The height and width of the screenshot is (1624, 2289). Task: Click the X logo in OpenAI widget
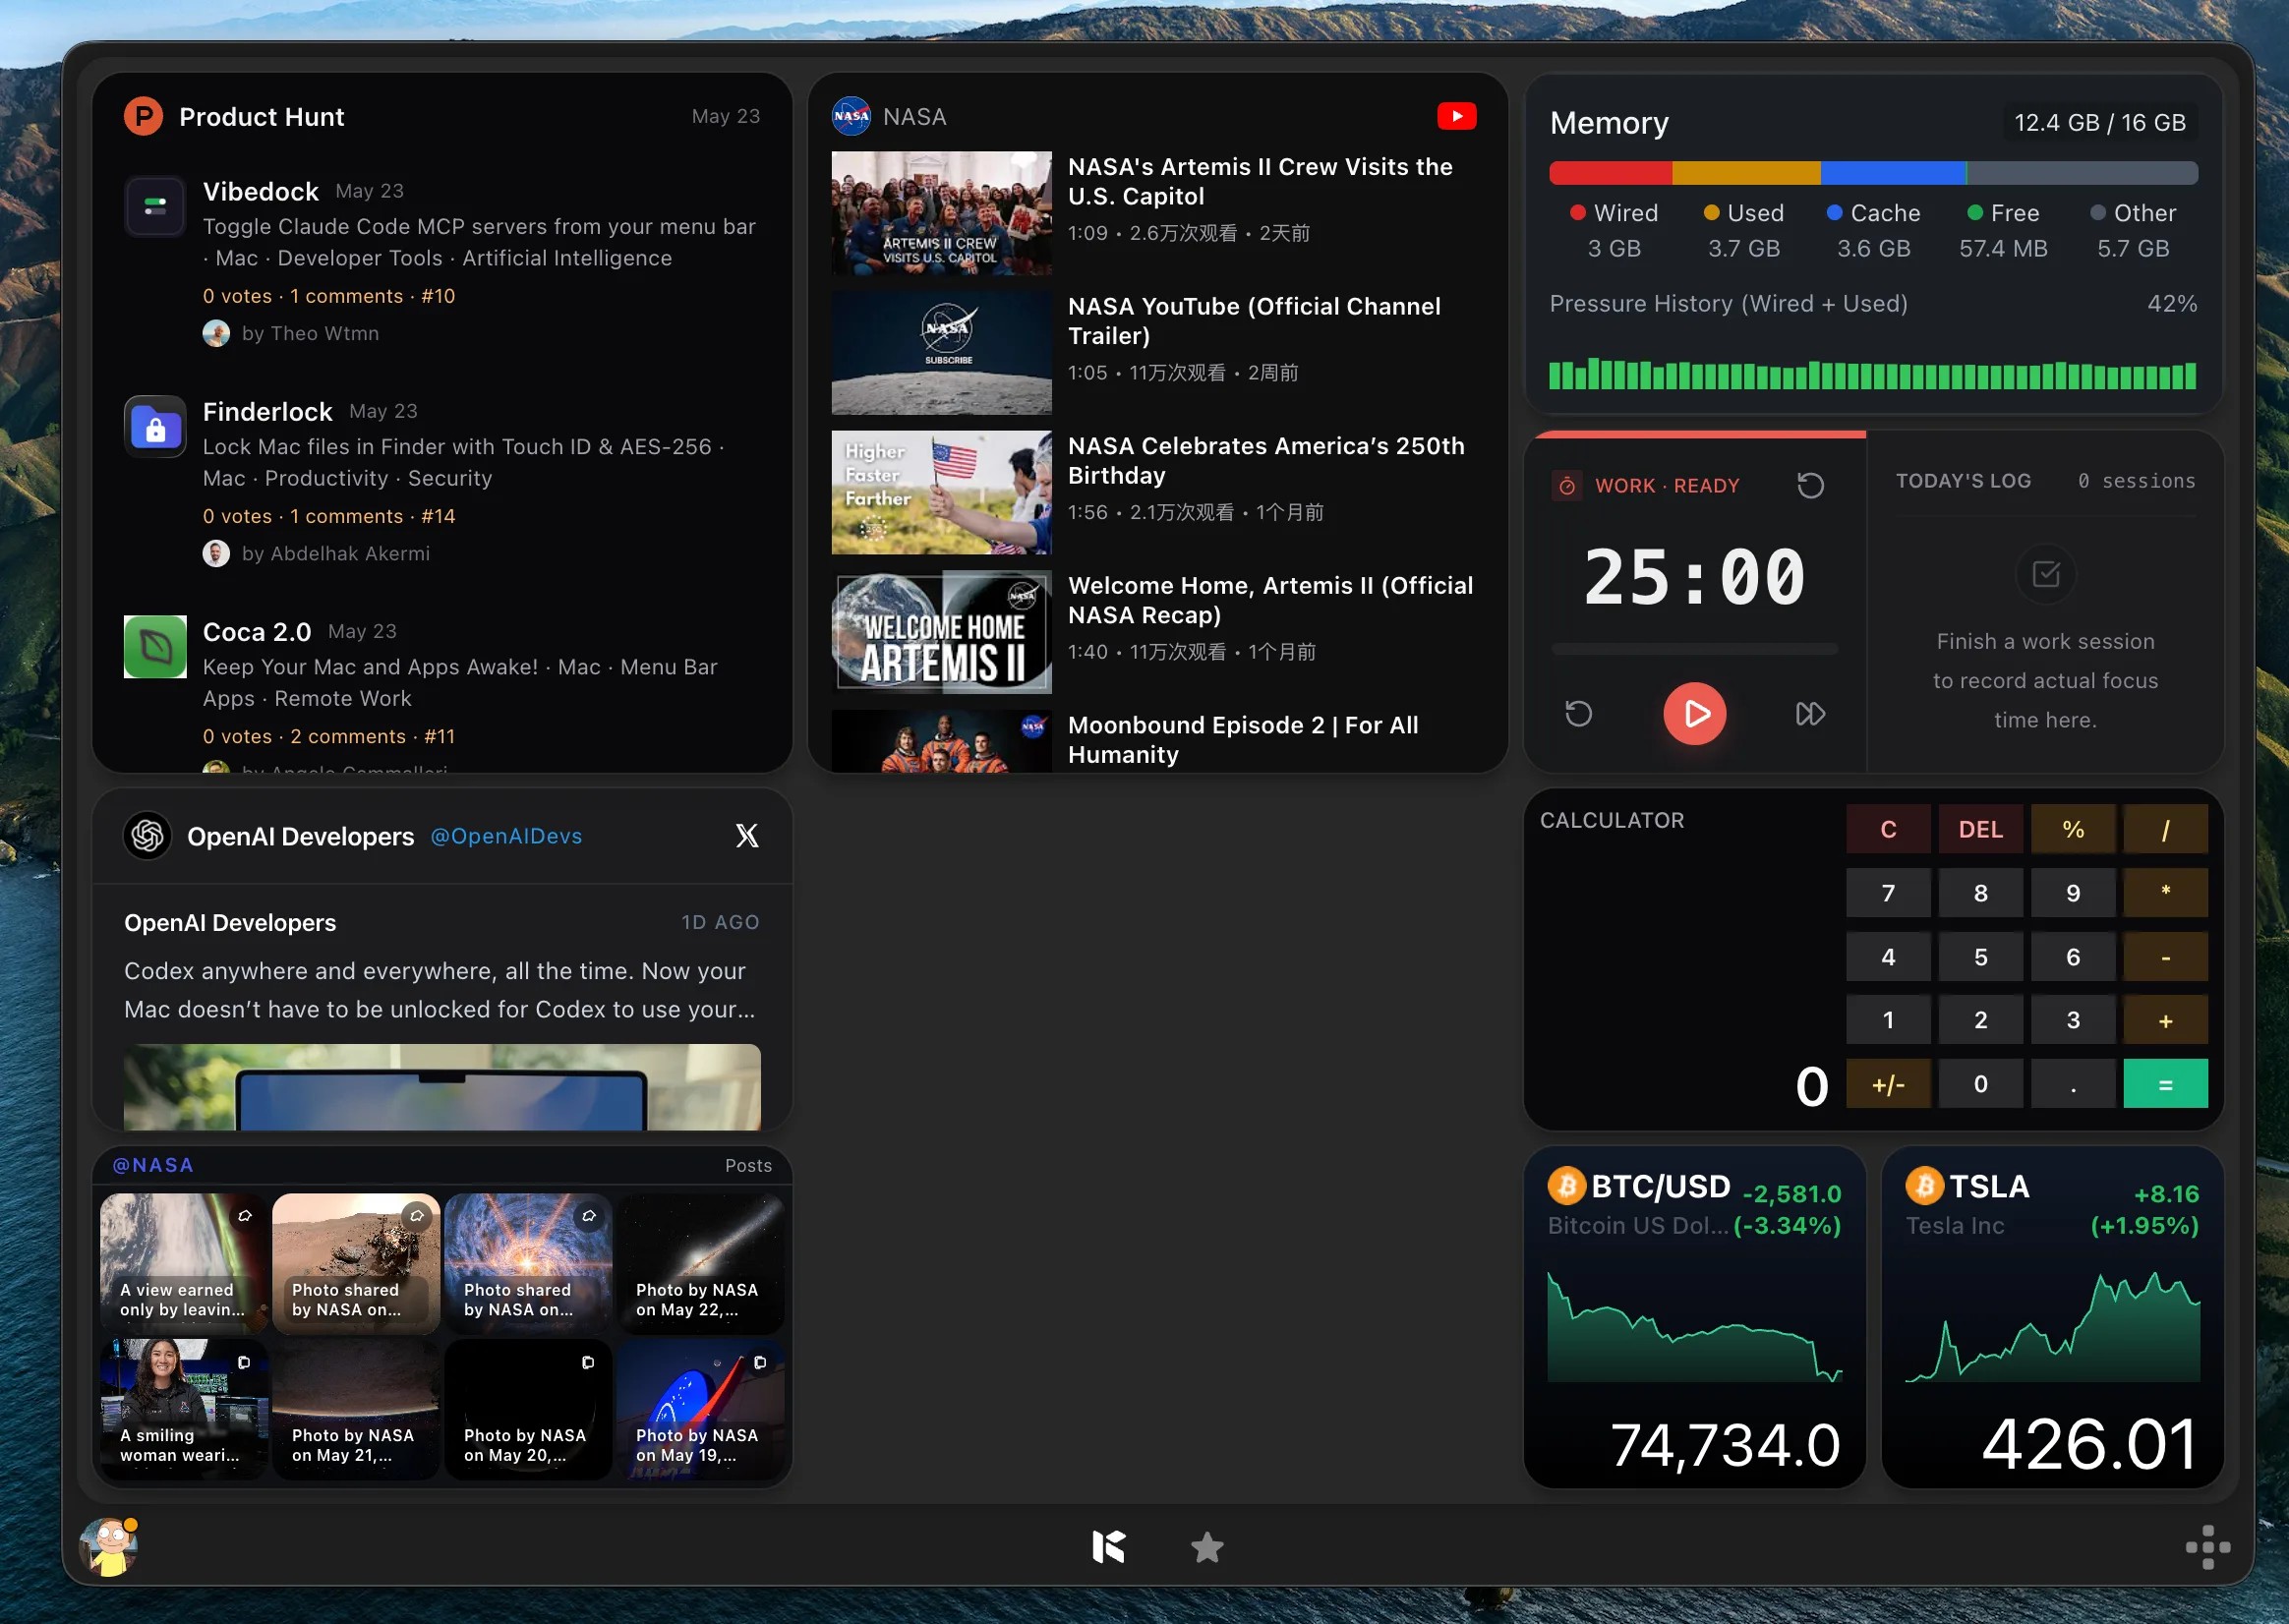click(x=747, y=836)
